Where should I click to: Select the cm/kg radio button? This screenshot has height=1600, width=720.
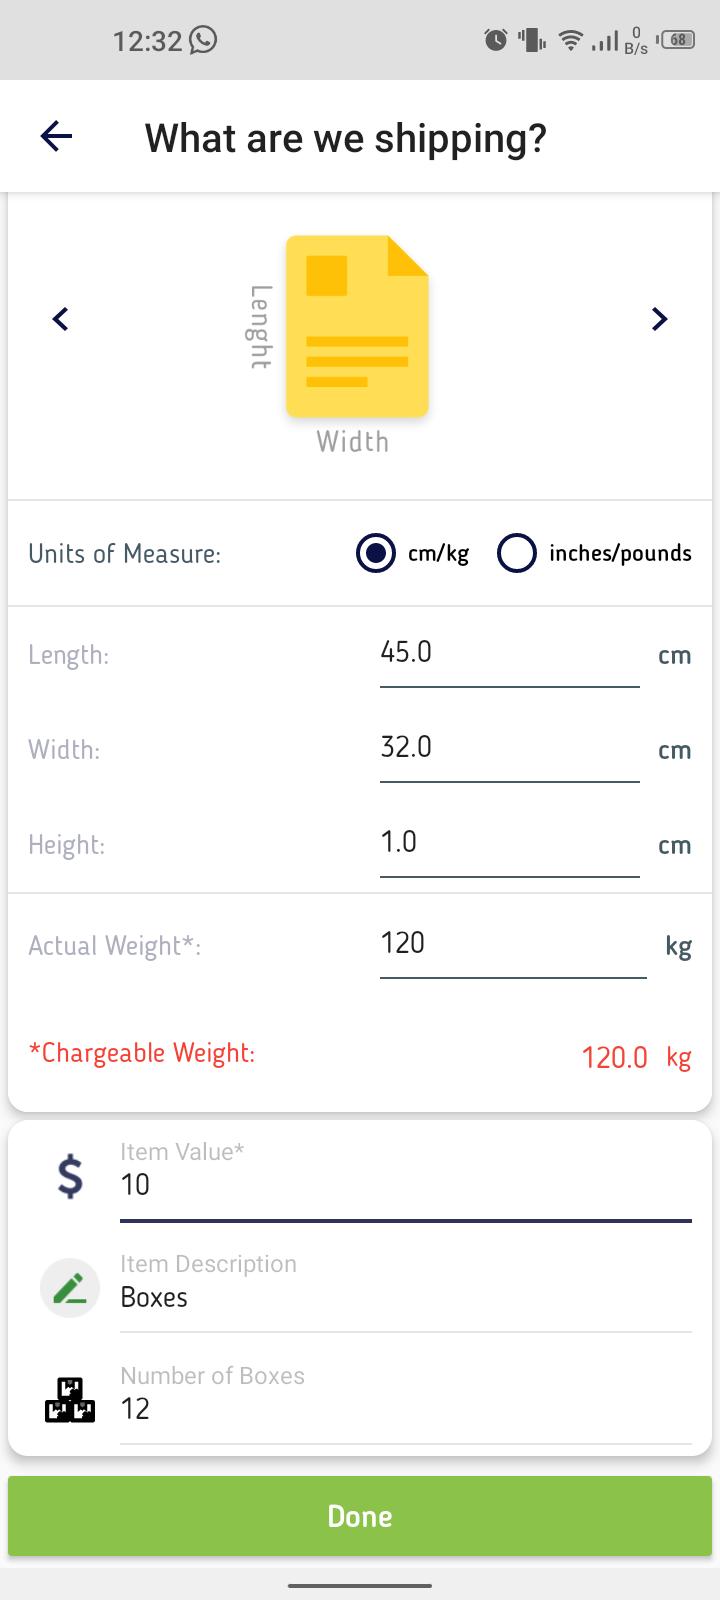(376, 553)
